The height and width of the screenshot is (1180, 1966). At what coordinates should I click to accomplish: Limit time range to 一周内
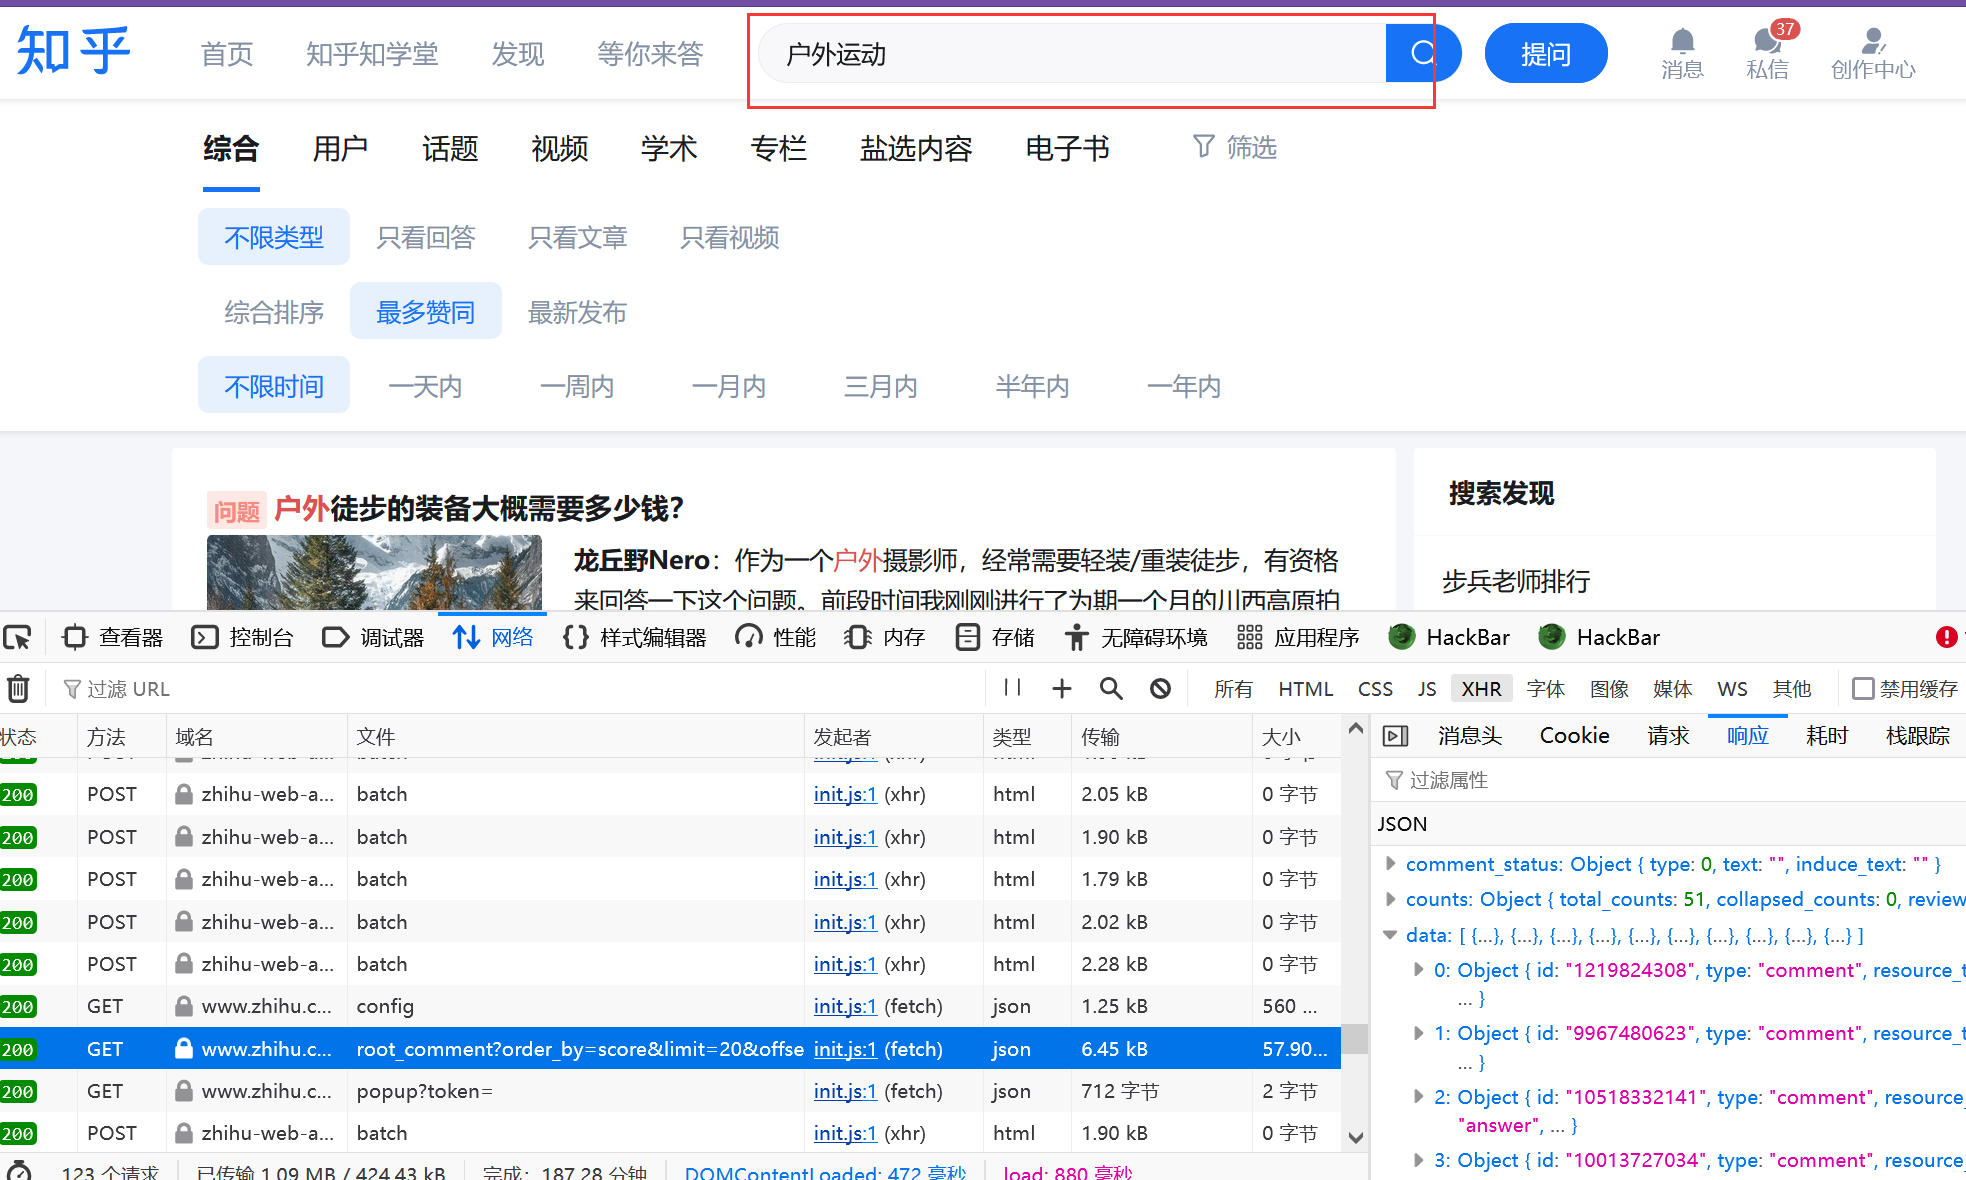click(x=577, y=386)
